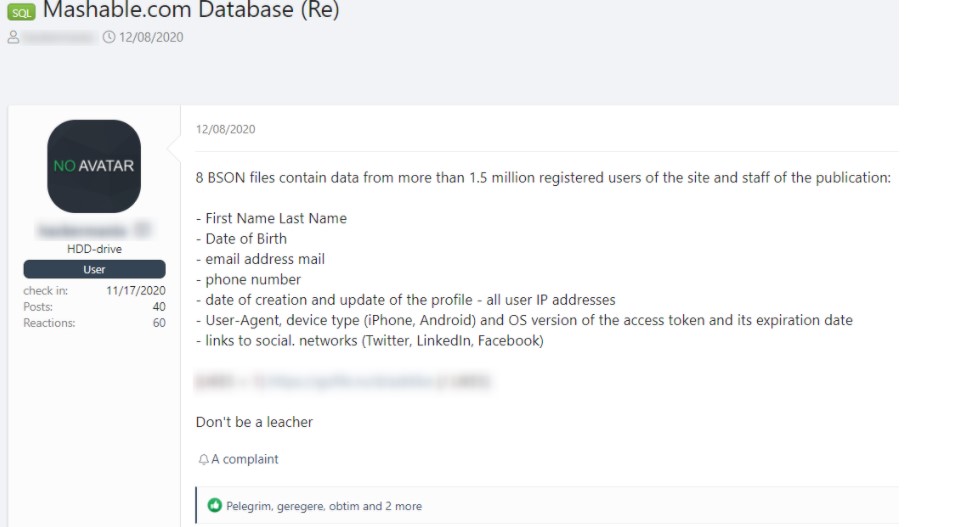Viewport: 956px width, 527px height.
Task: Click the dark User role badge
Action: pyautogui.click(x=95, y=269)
